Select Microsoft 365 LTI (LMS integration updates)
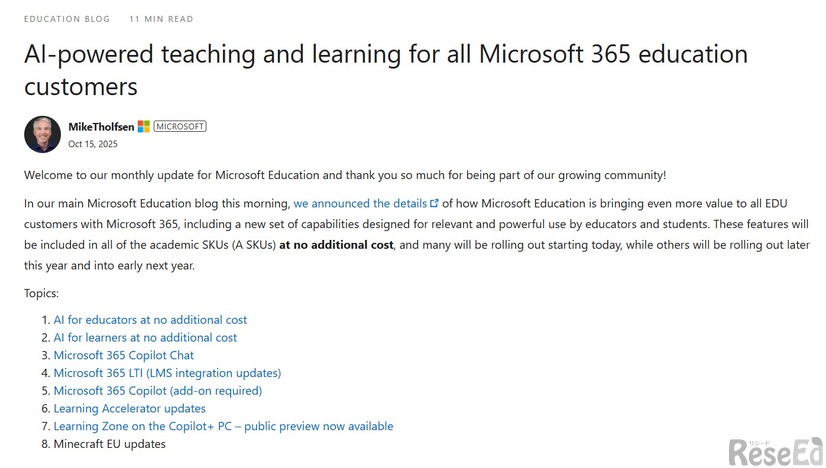Screen dimensions: 826x468 (x=167, y=373)
